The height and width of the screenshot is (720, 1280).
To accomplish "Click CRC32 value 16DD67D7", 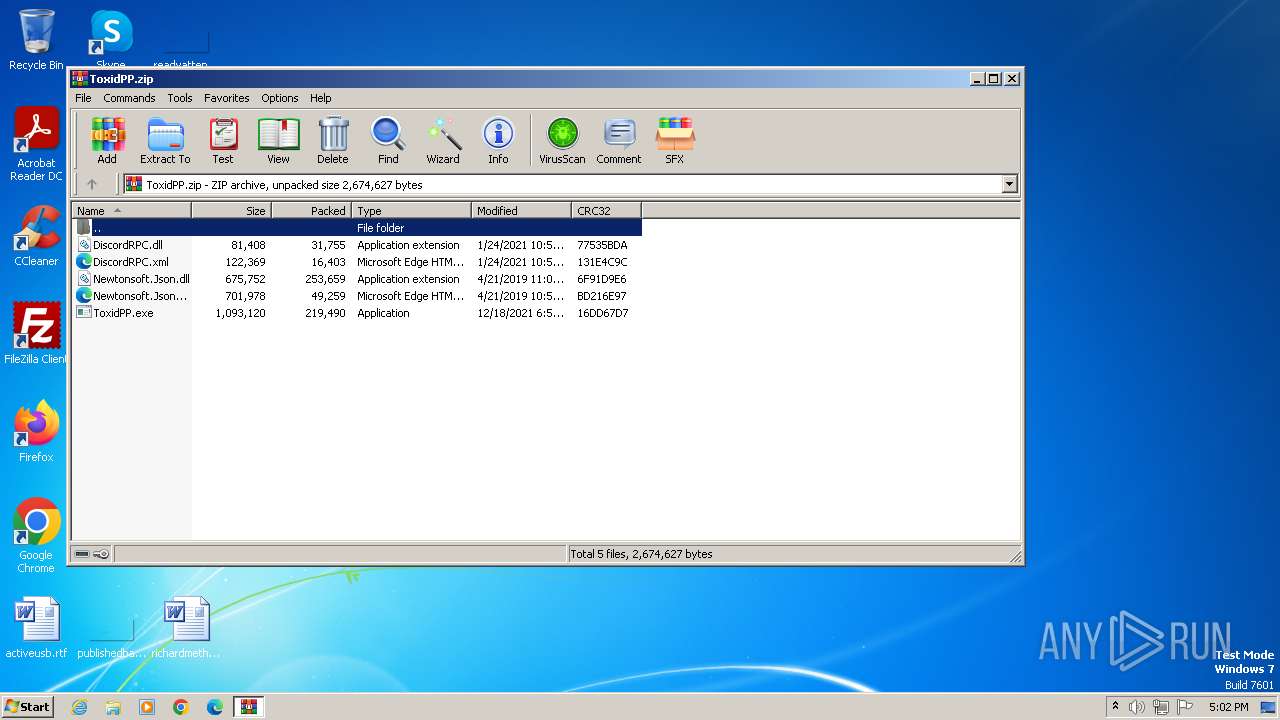I will click(x=602, y=313).
